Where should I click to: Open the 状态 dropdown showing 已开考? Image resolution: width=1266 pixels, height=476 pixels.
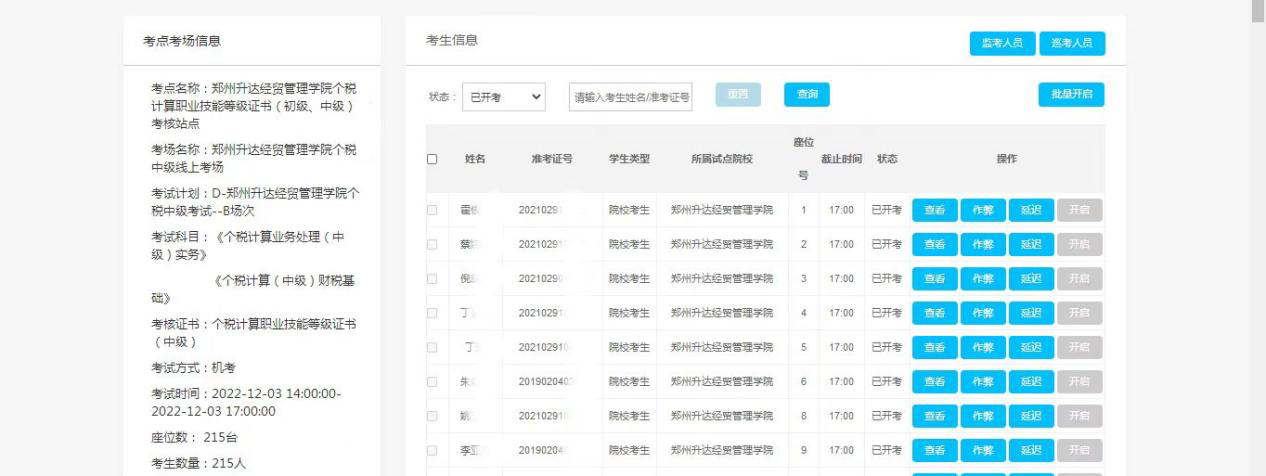(503, 96)
